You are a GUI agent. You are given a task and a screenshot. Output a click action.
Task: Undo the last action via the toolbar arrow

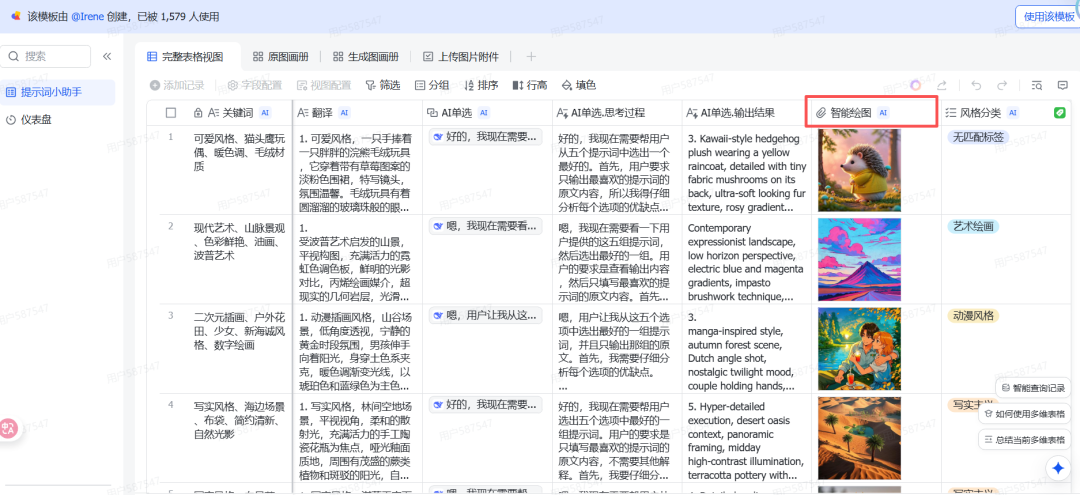tap(976, 85)
